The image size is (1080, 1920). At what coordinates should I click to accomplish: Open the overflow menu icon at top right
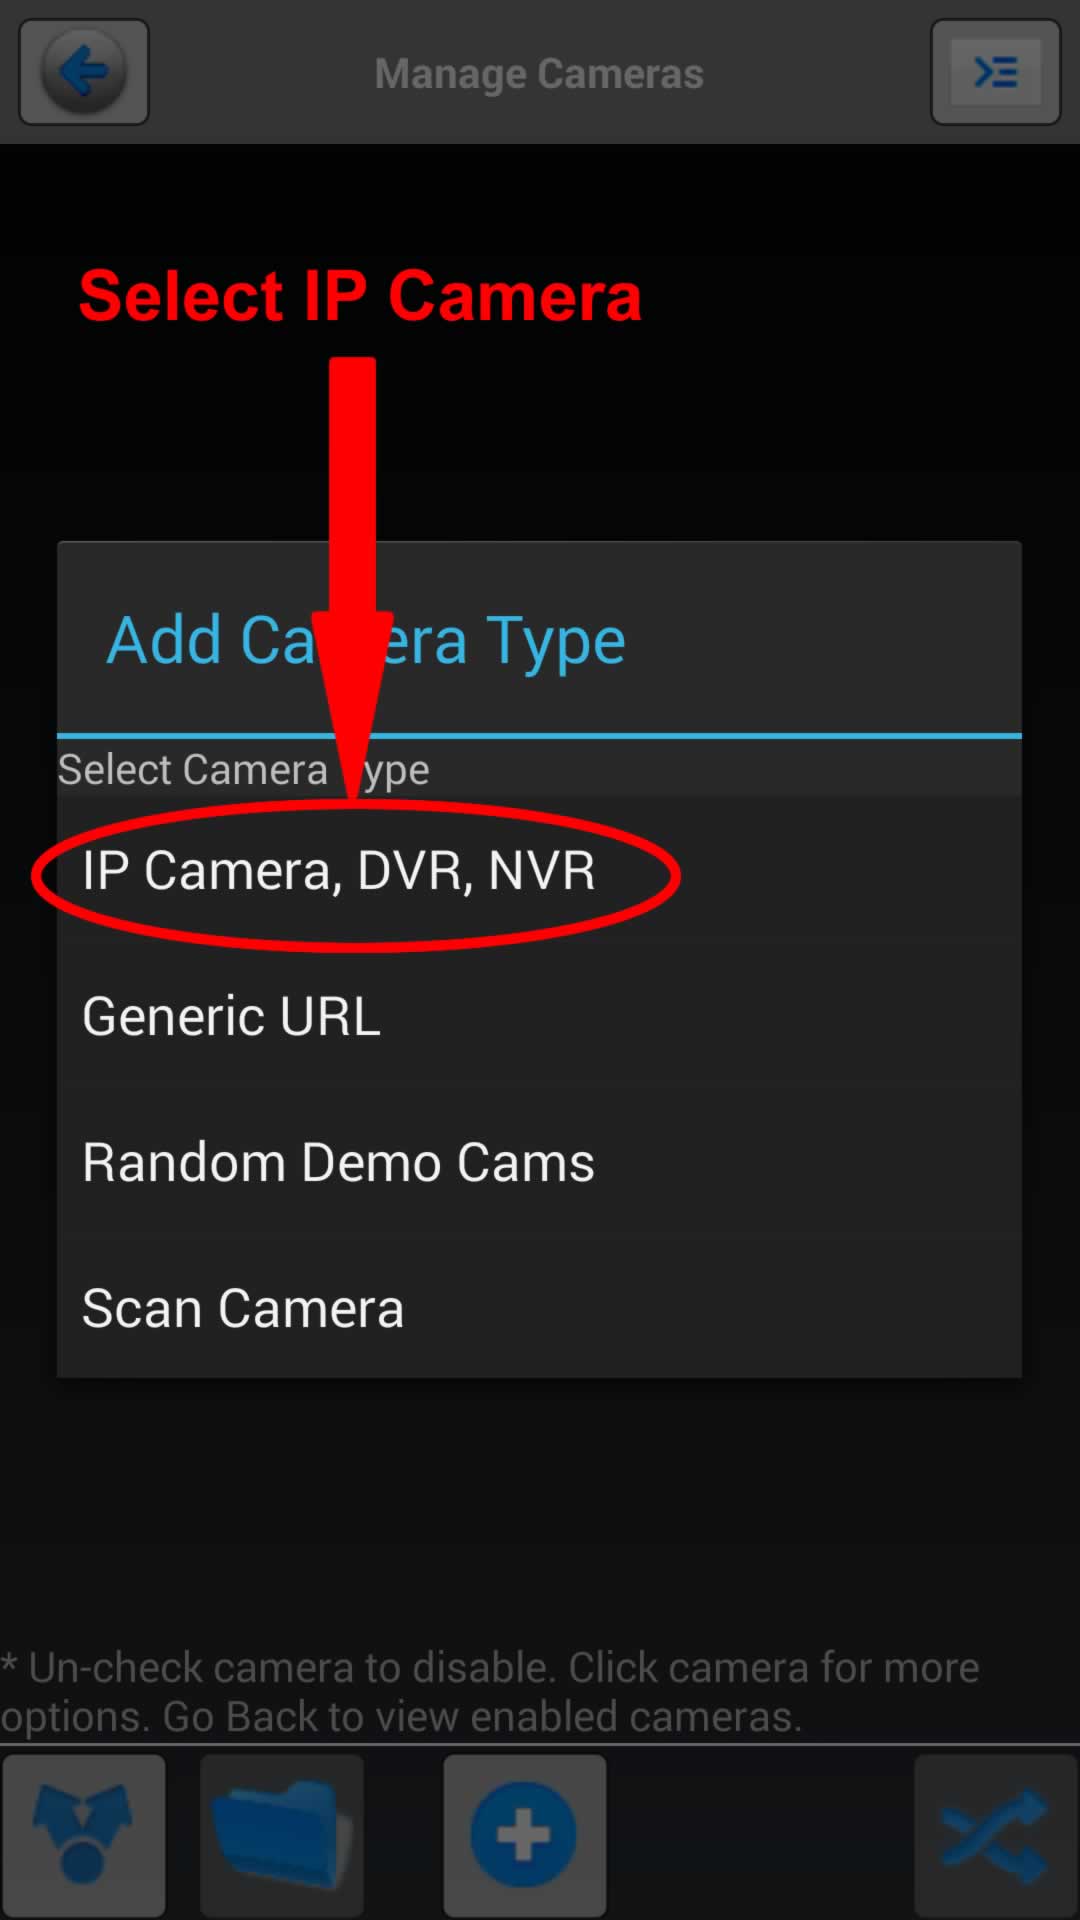pos(995,72)
